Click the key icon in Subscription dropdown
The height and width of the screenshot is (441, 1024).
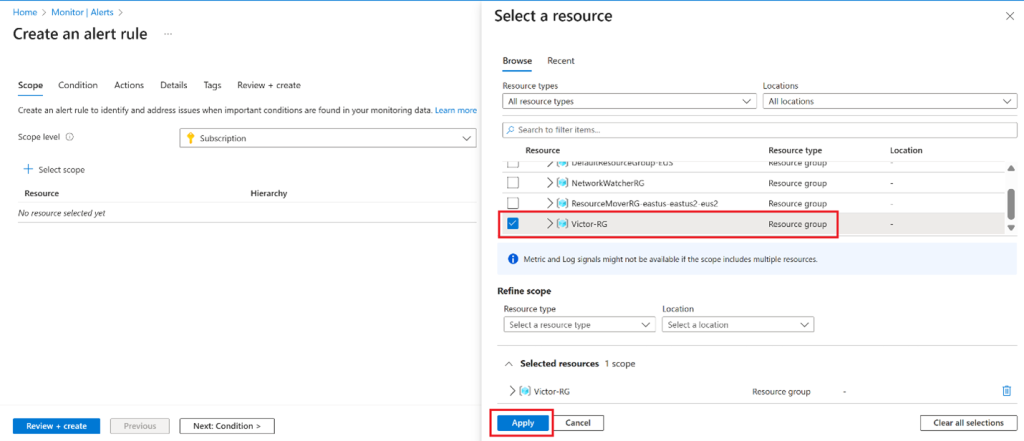click(x=190, y=138)
